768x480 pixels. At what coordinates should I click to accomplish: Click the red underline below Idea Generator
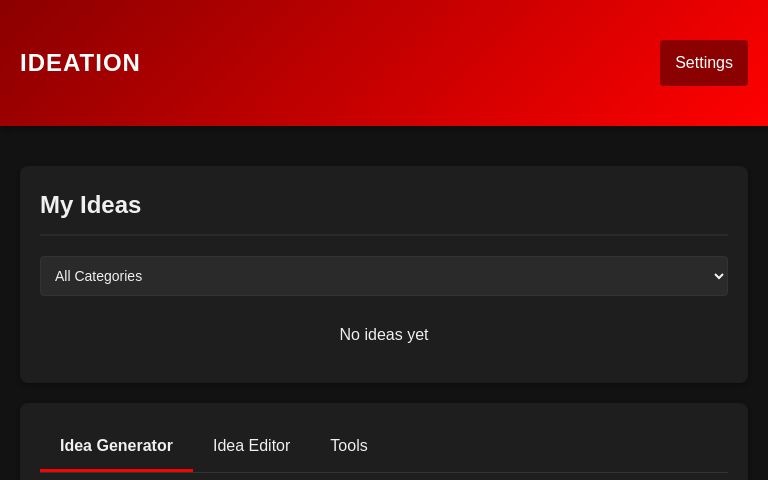(116, 470)
